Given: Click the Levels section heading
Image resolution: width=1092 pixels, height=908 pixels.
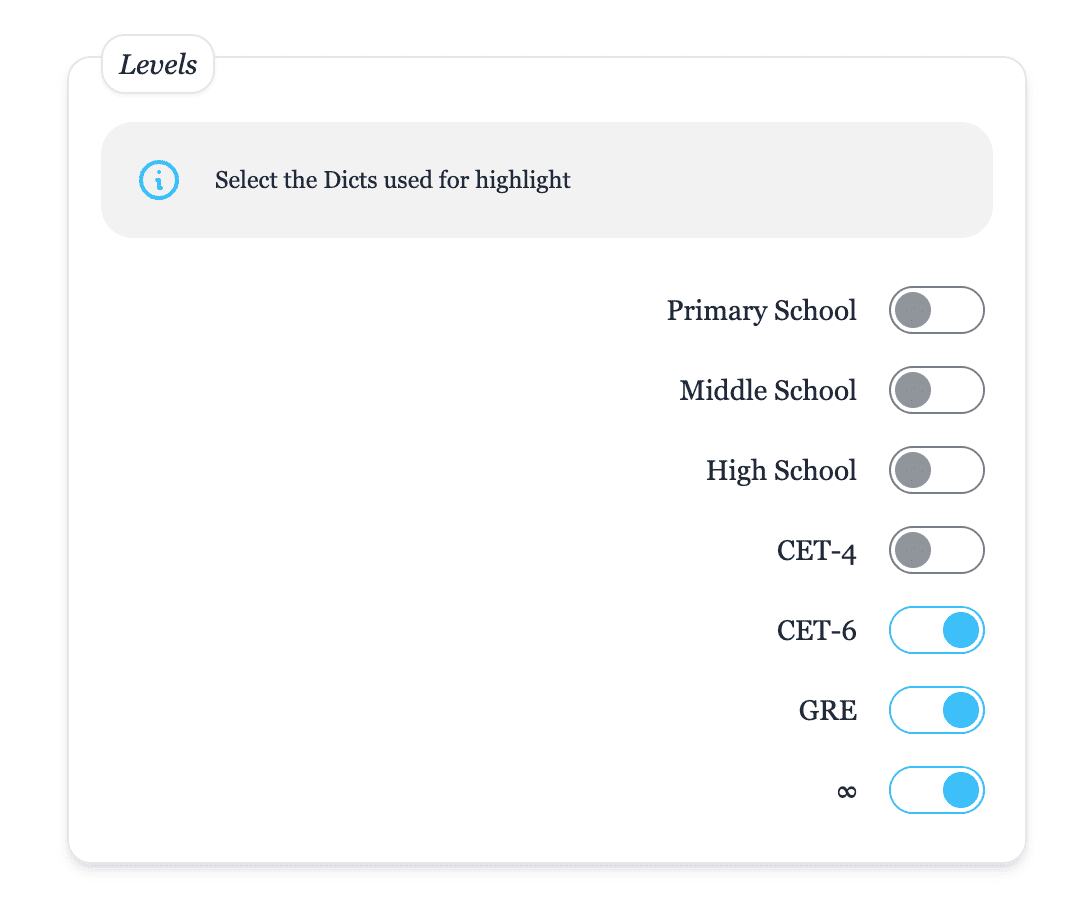Looking at the screenshot, I should 158,64.
